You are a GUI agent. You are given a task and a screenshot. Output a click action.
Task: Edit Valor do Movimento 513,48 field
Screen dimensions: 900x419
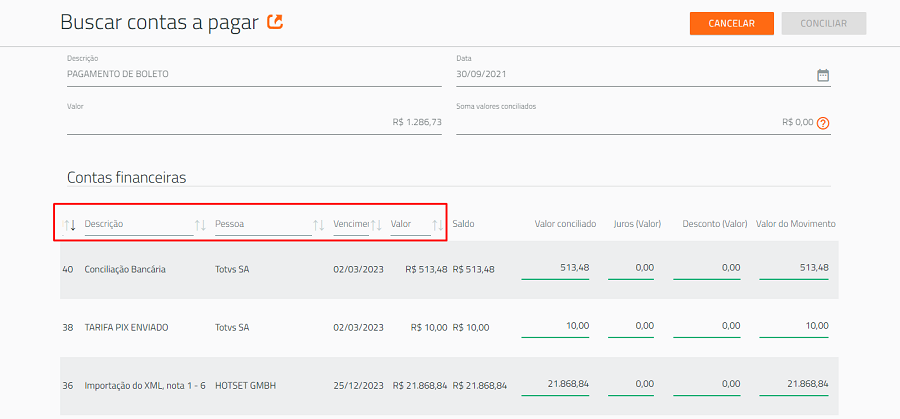click(x=794, y=268)
